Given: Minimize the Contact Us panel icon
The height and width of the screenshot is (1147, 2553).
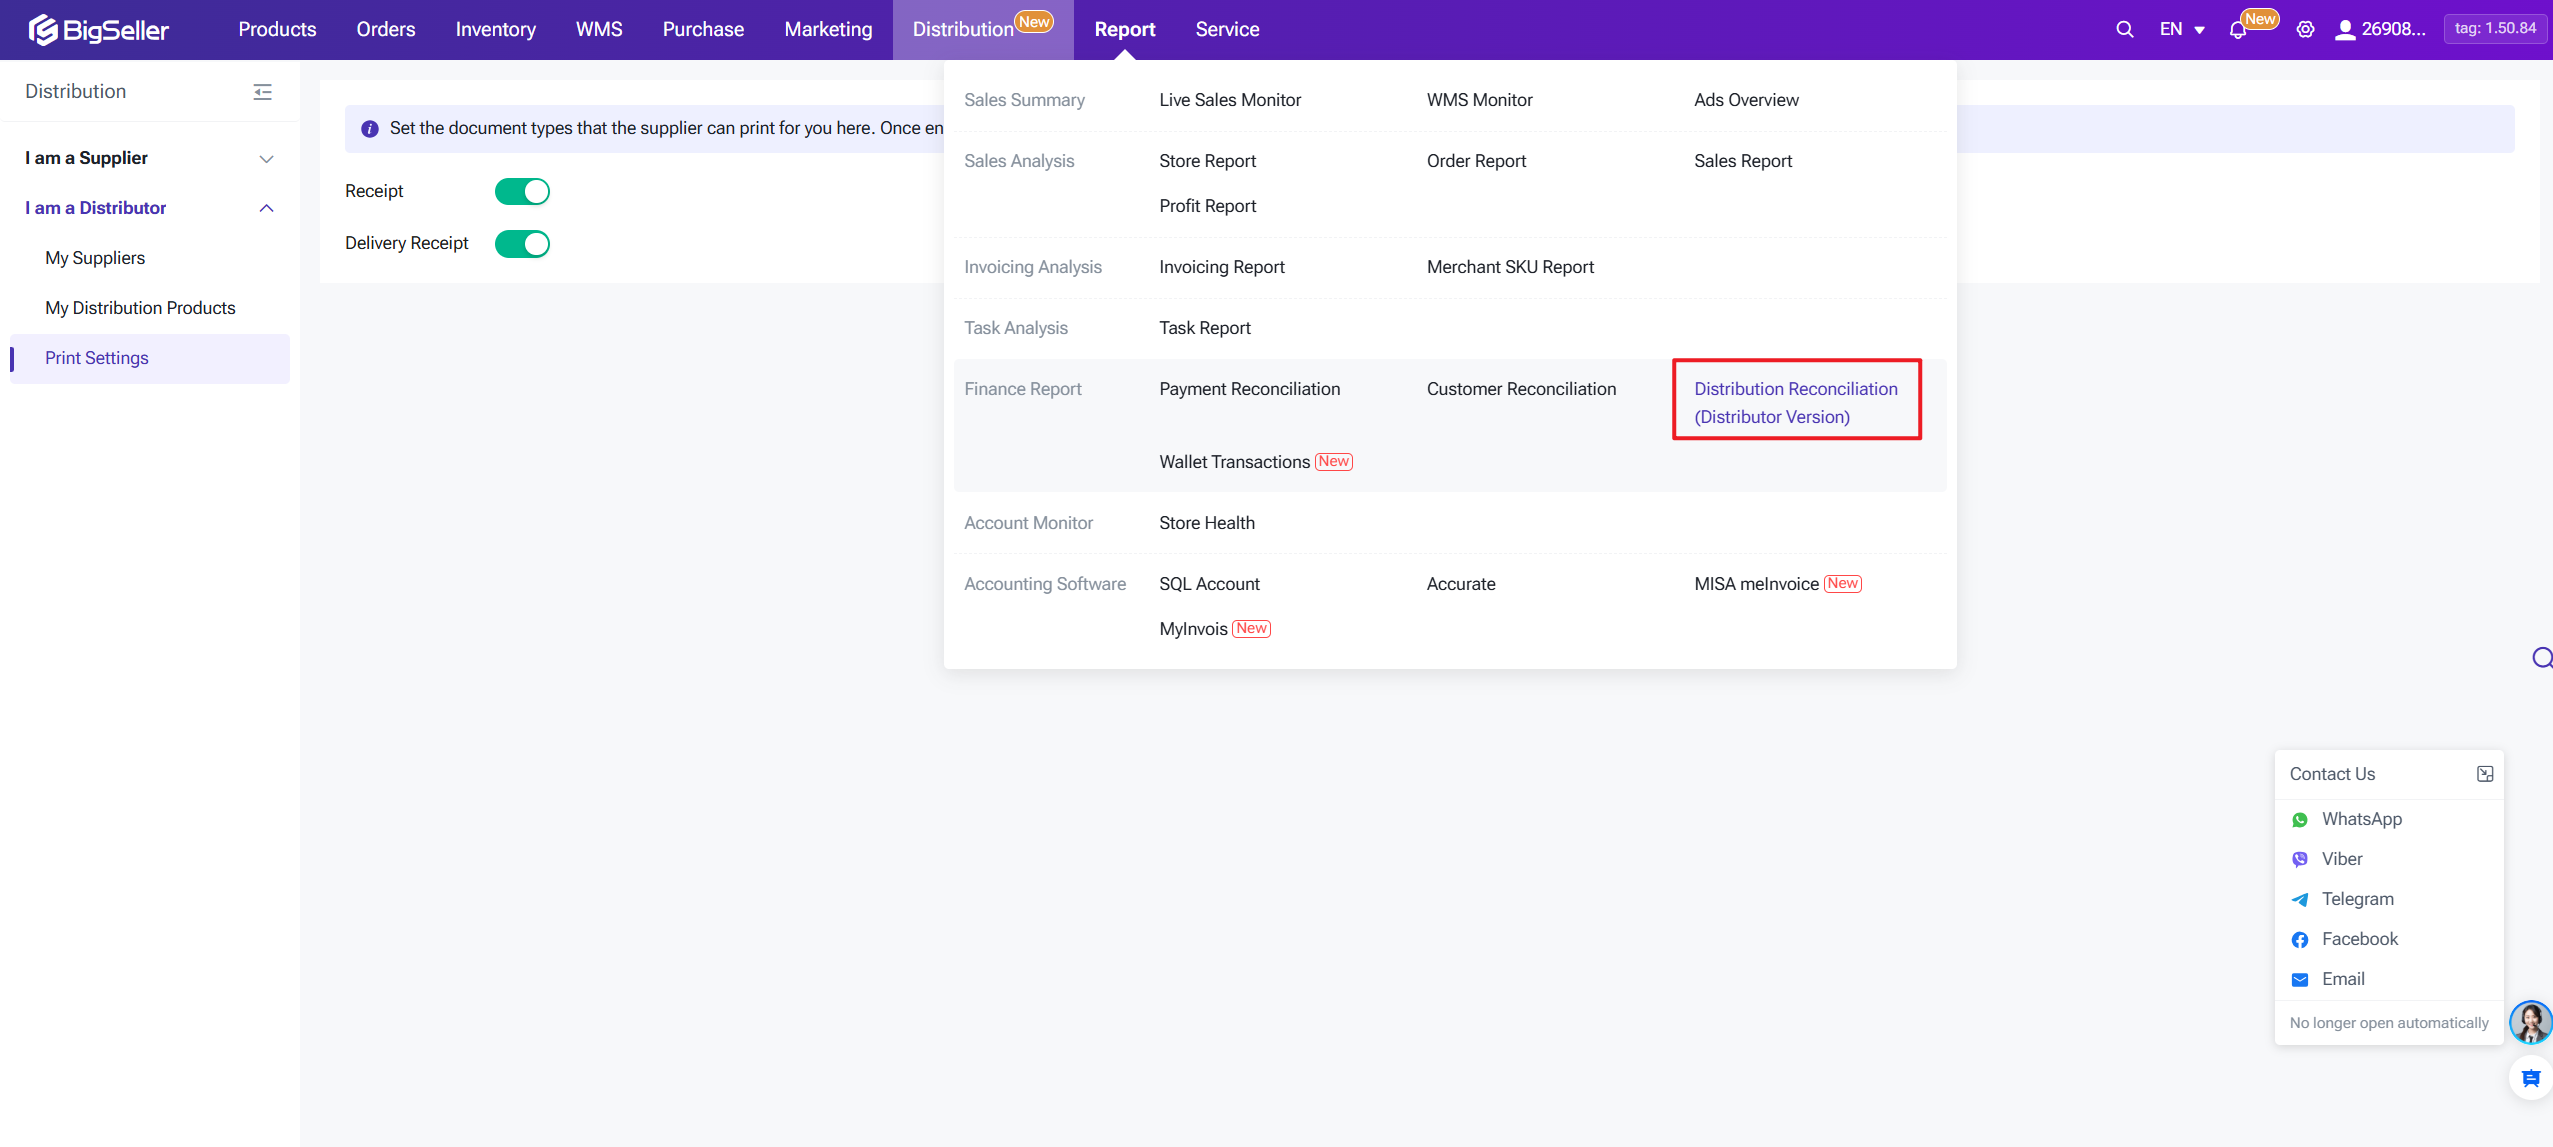Looking at the screenshot, I should click(x=2485, y=774).
